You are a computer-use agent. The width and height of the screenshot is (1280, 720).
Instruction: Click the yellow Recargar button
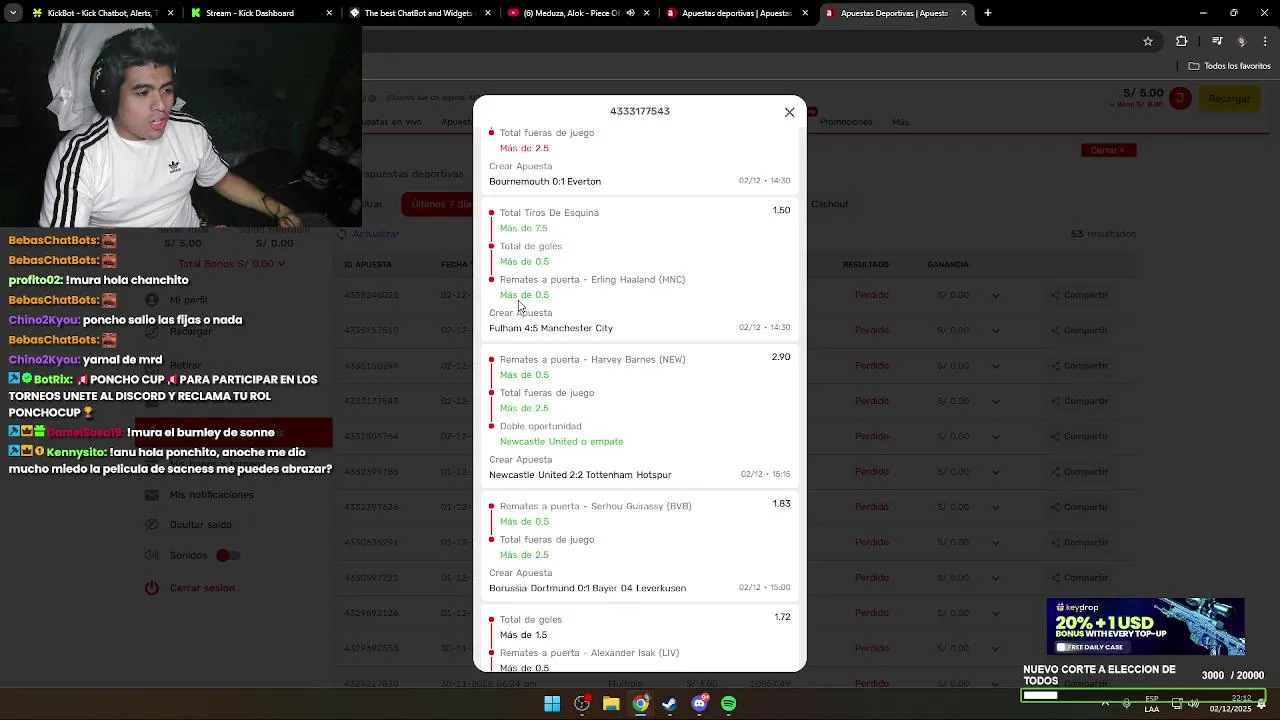point(1229,98)
